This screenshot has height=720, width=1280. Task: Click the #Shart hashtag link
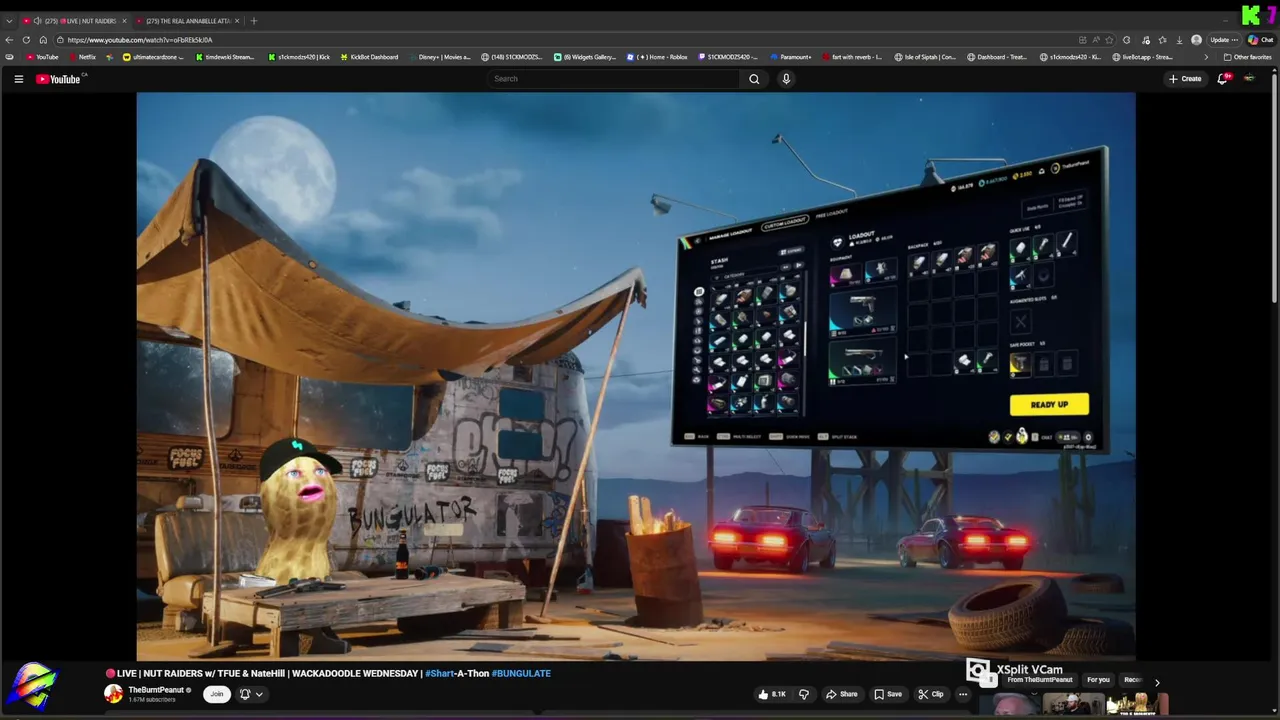coord(441,673)
